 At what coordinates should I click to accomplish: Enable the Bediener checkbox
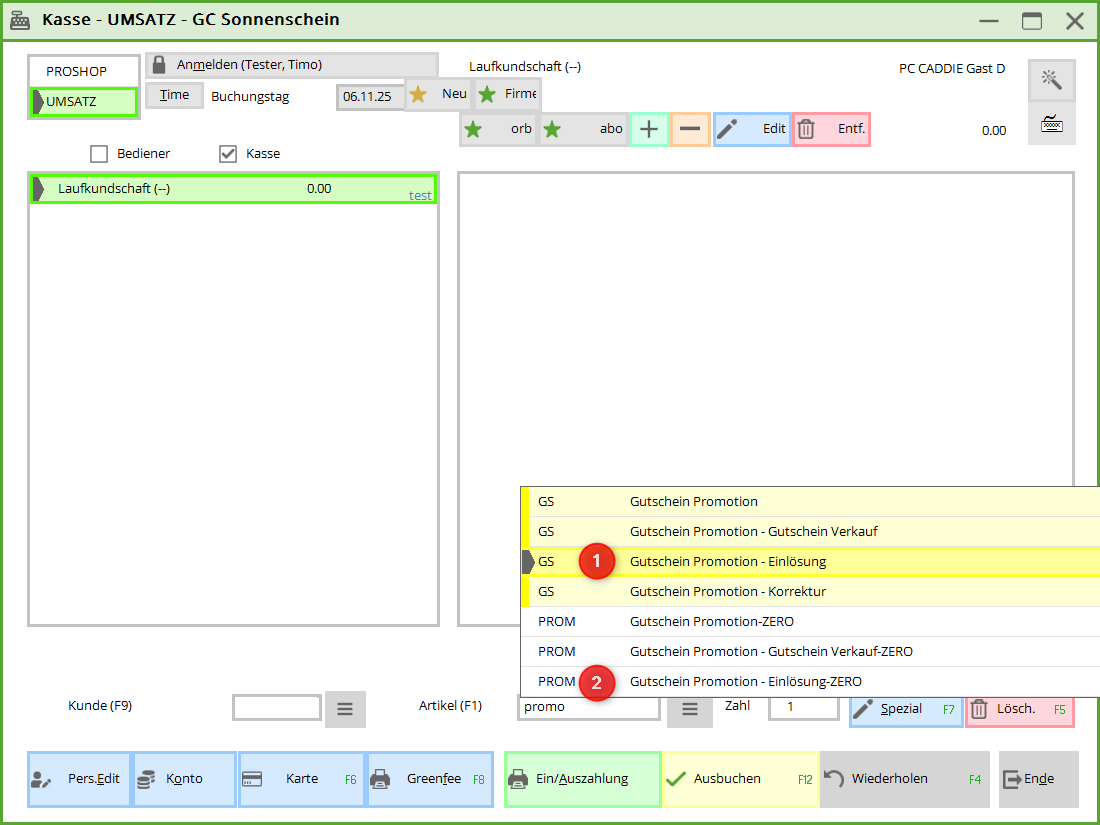coord(99,154)
